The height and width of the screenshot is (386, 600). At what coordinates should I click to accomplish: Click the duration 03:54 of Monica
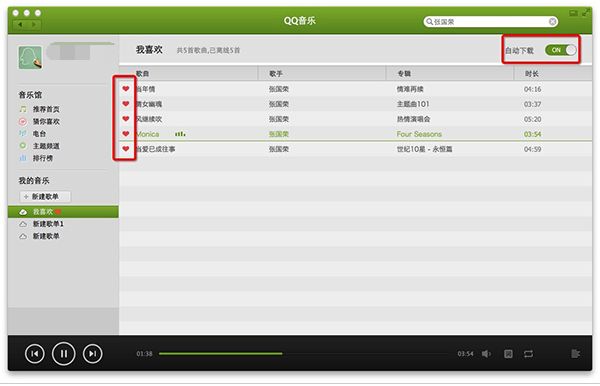pyautogui.click(x=532, y=134)
